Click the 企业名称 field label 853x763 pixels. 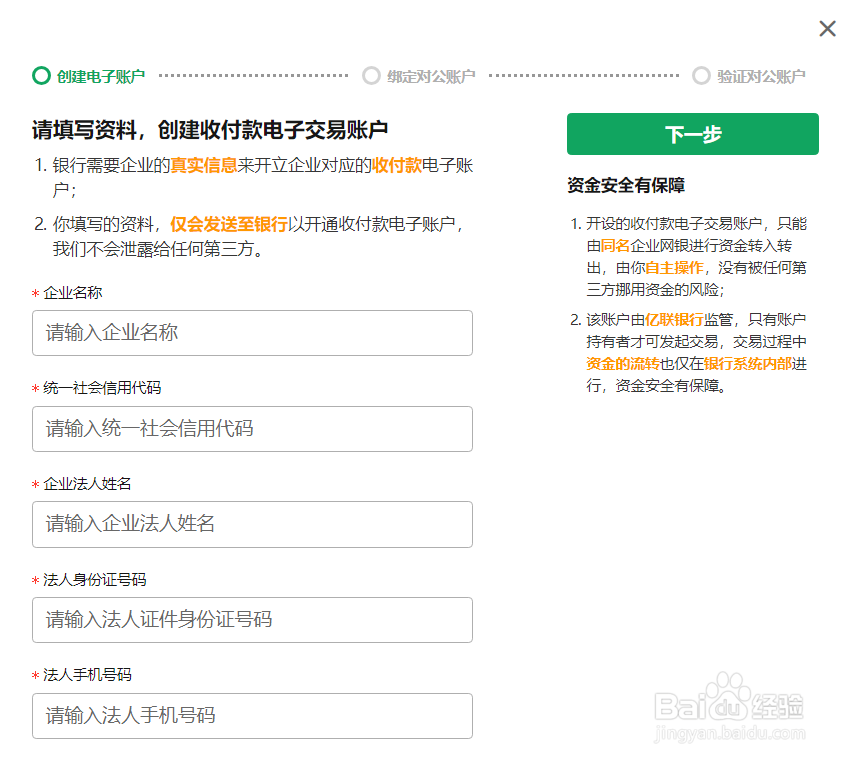coord(72,293)
